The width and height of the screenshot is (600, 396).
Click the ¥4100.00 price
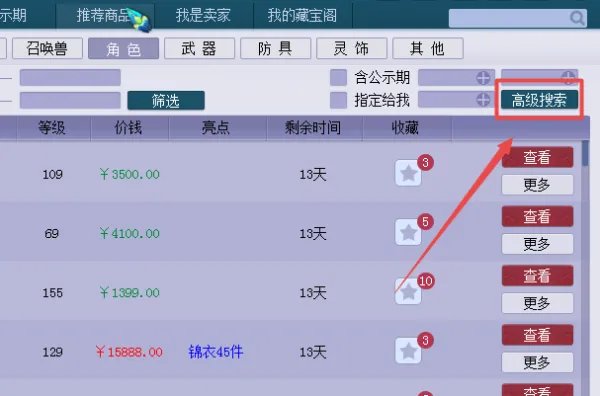129,233
